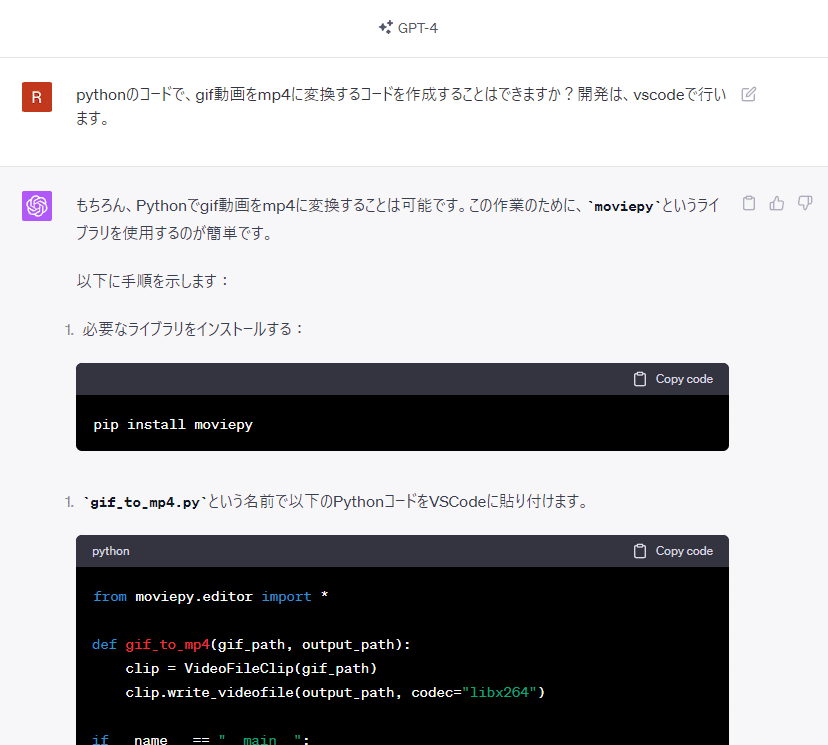Screen dimensions: 828x745
Task: Click the 'def gif_to_mp4' function definition line
Action: 251,645
